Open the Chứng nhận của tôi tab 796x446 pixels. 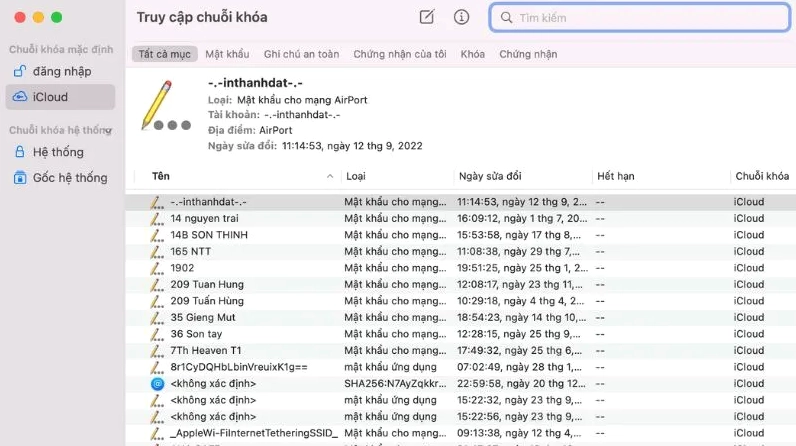click(399, 54)
